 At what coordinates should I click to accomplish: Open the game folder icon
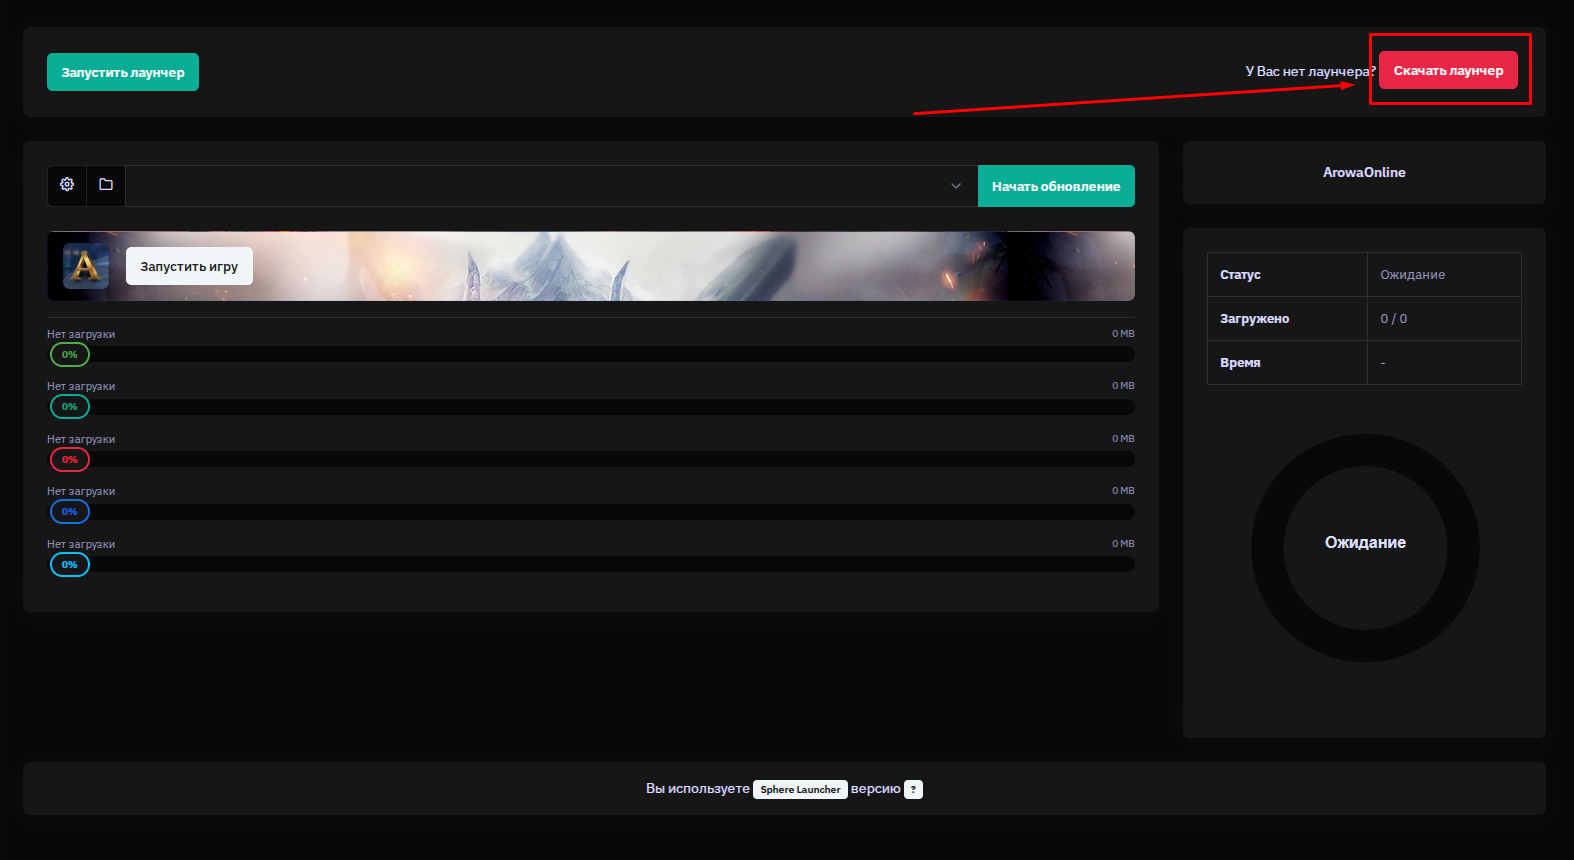(106, 185)
